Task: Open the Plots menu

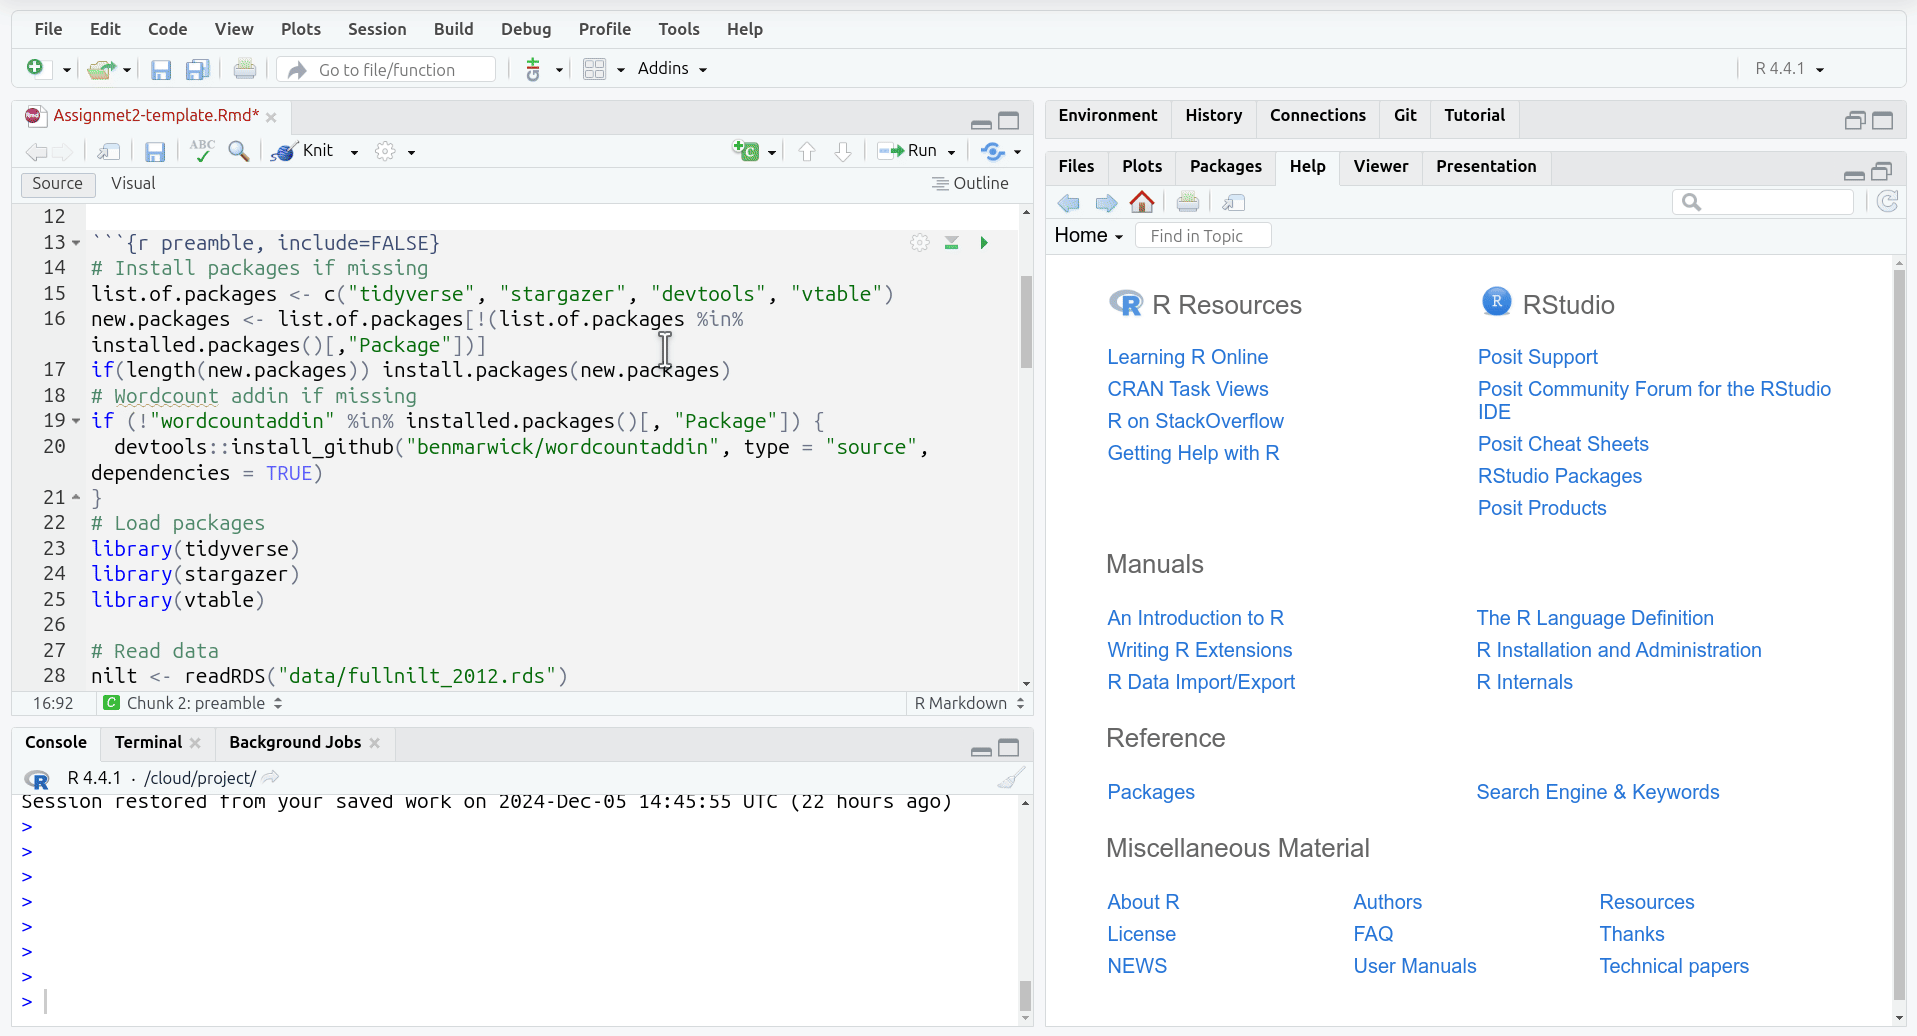Action: tap(301, 29)
